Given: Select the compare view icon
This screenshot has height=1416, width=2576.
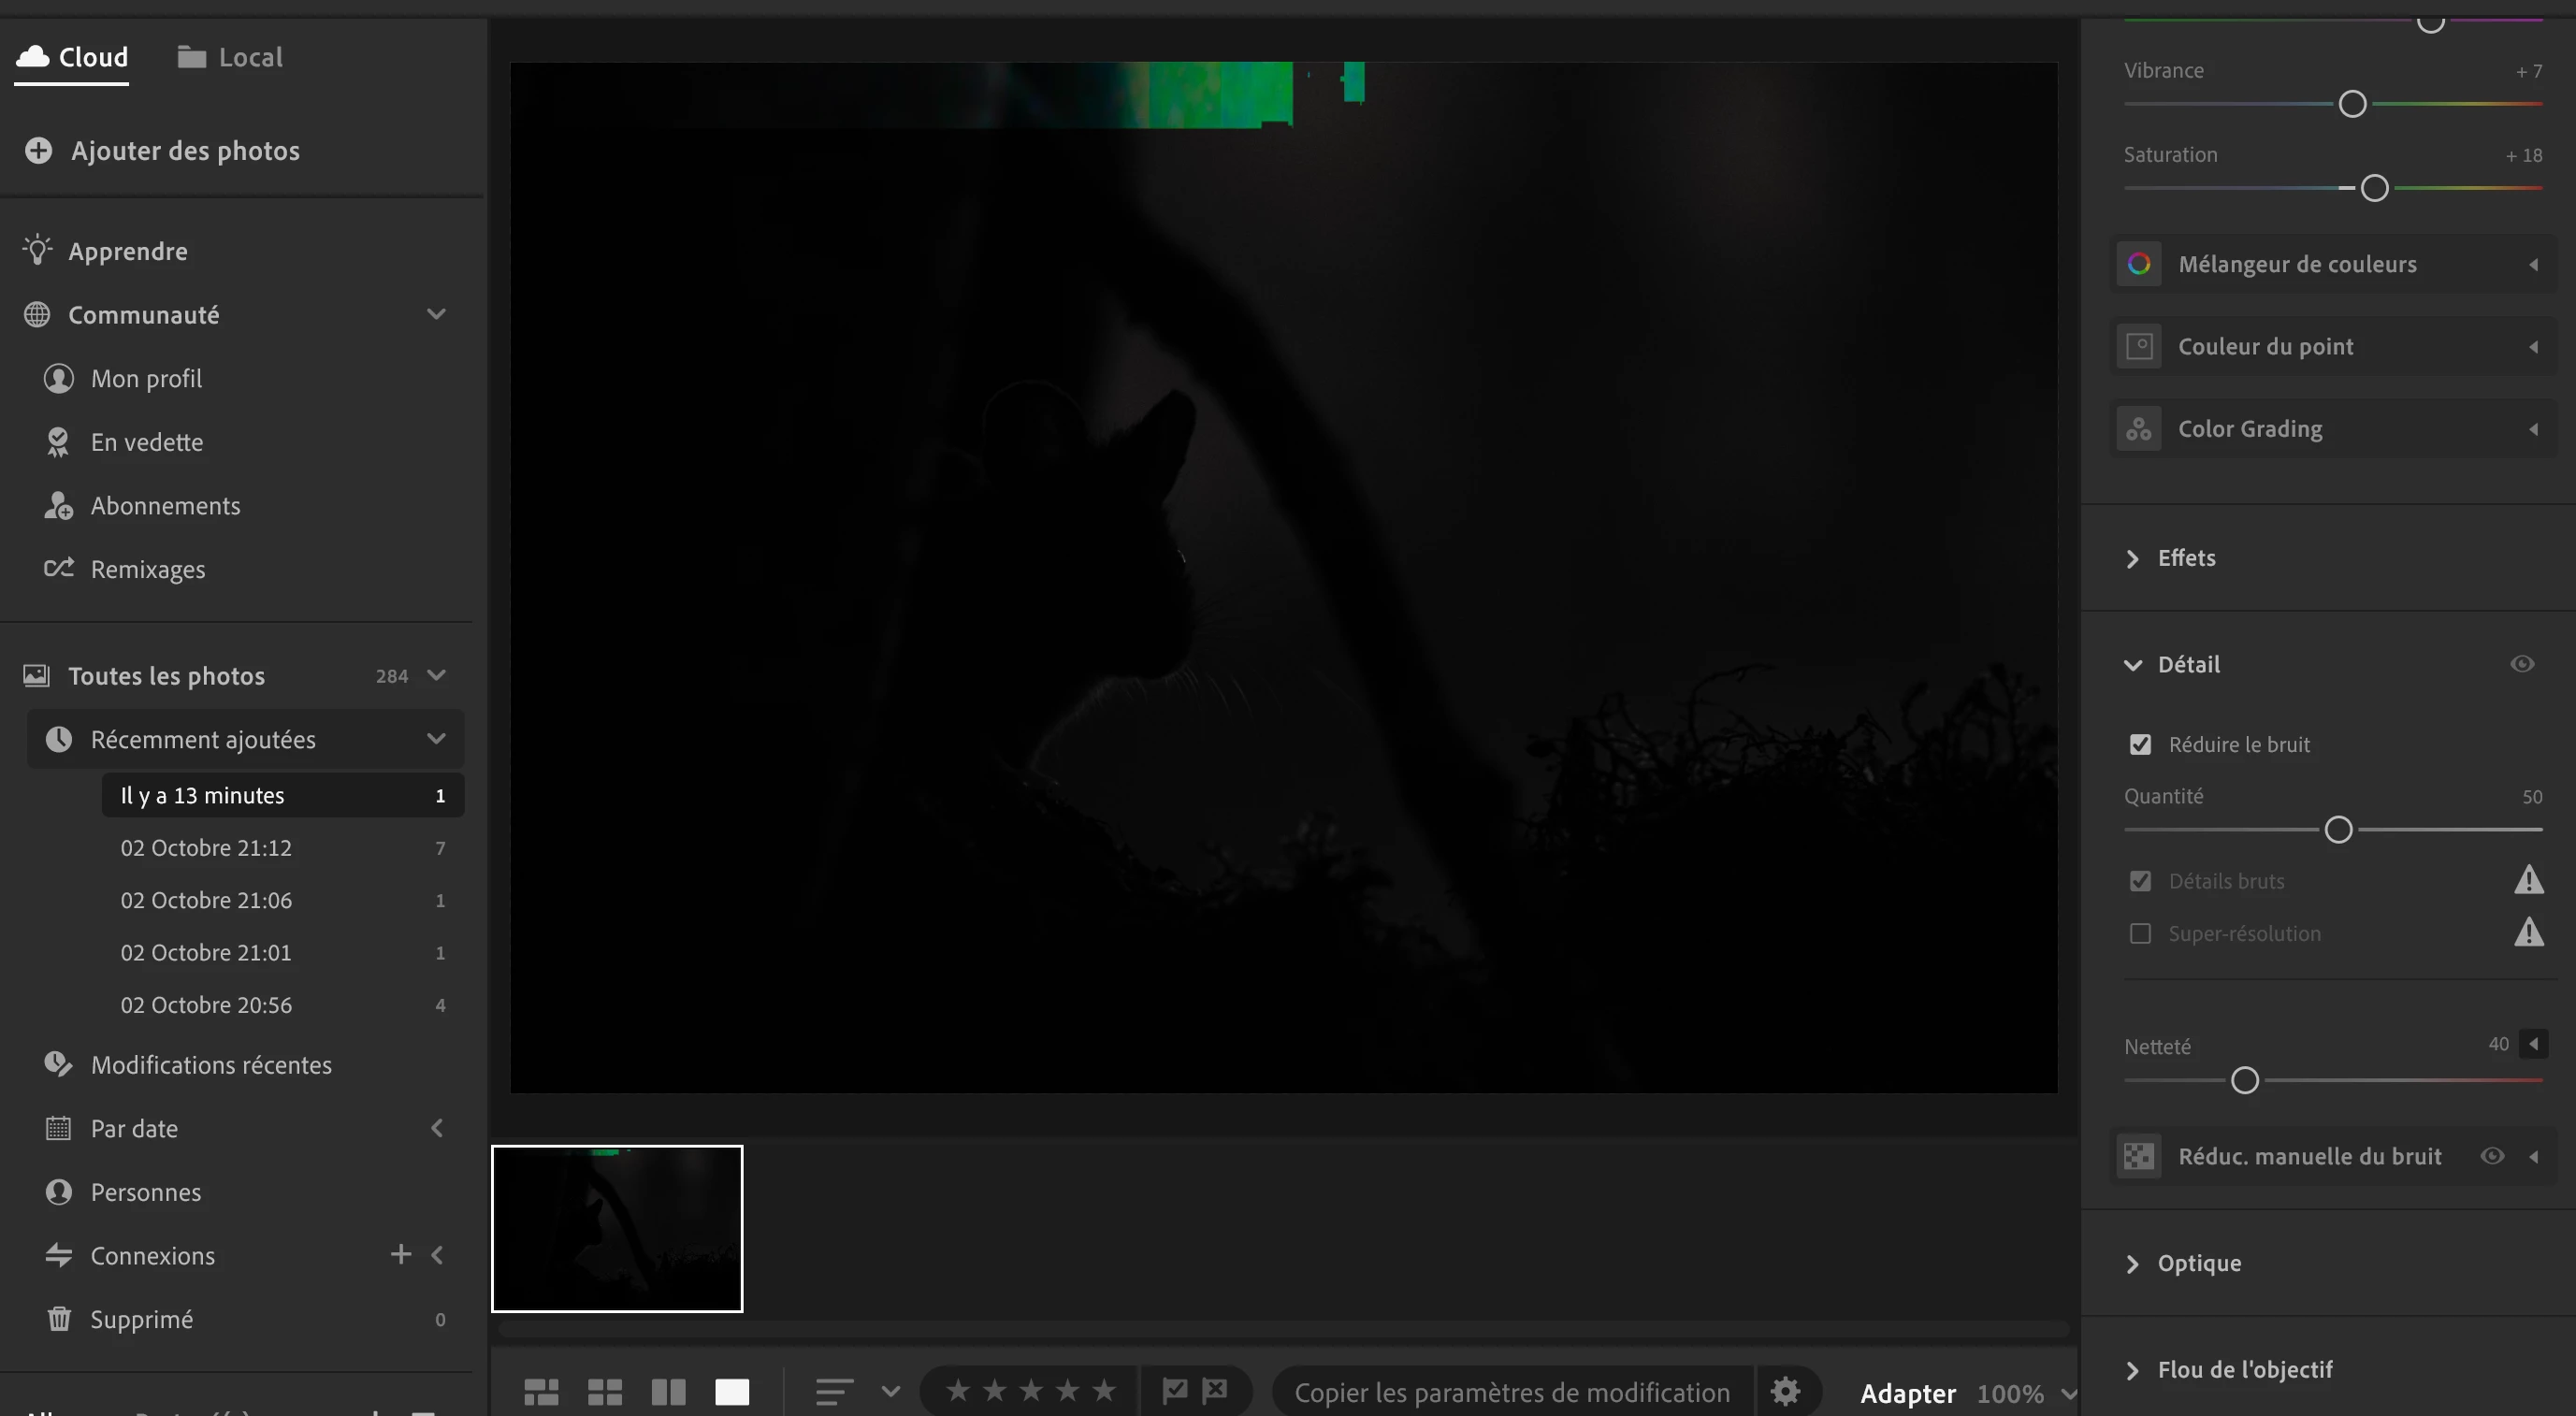Looking at the screenshot, I should [668, 1391].
